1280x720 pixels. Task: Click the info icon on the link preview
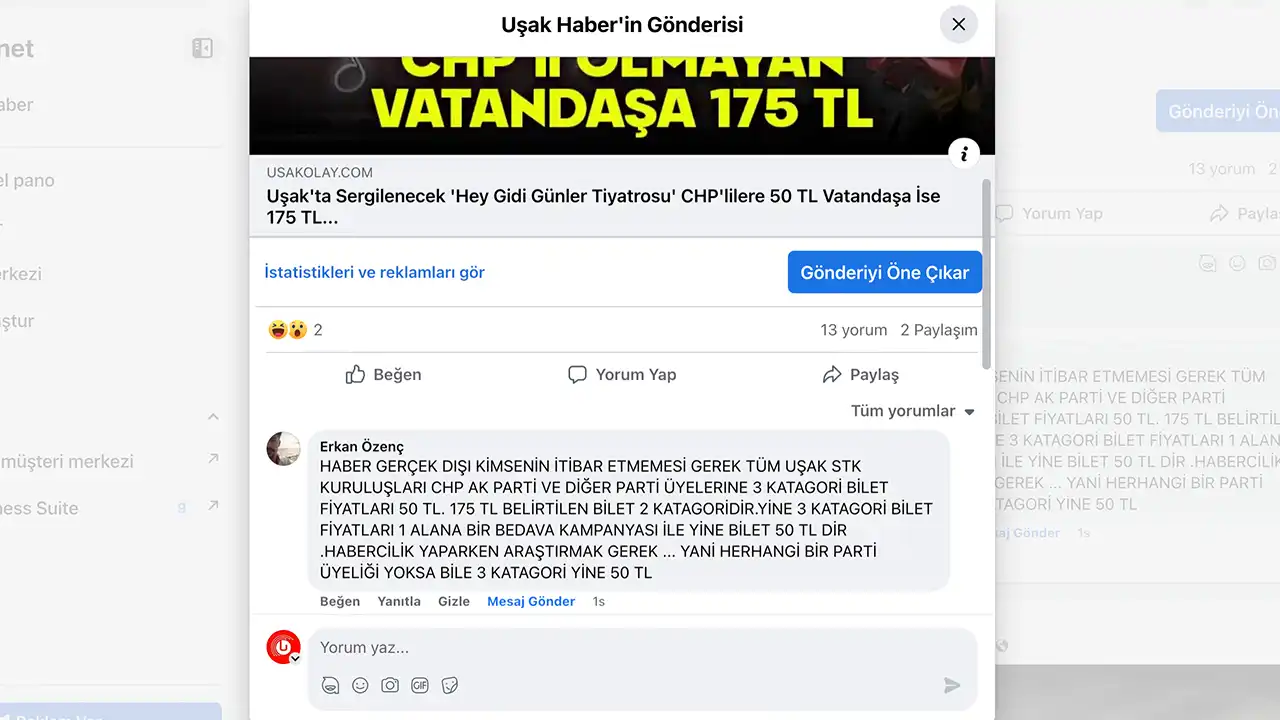tap(964, 153)
